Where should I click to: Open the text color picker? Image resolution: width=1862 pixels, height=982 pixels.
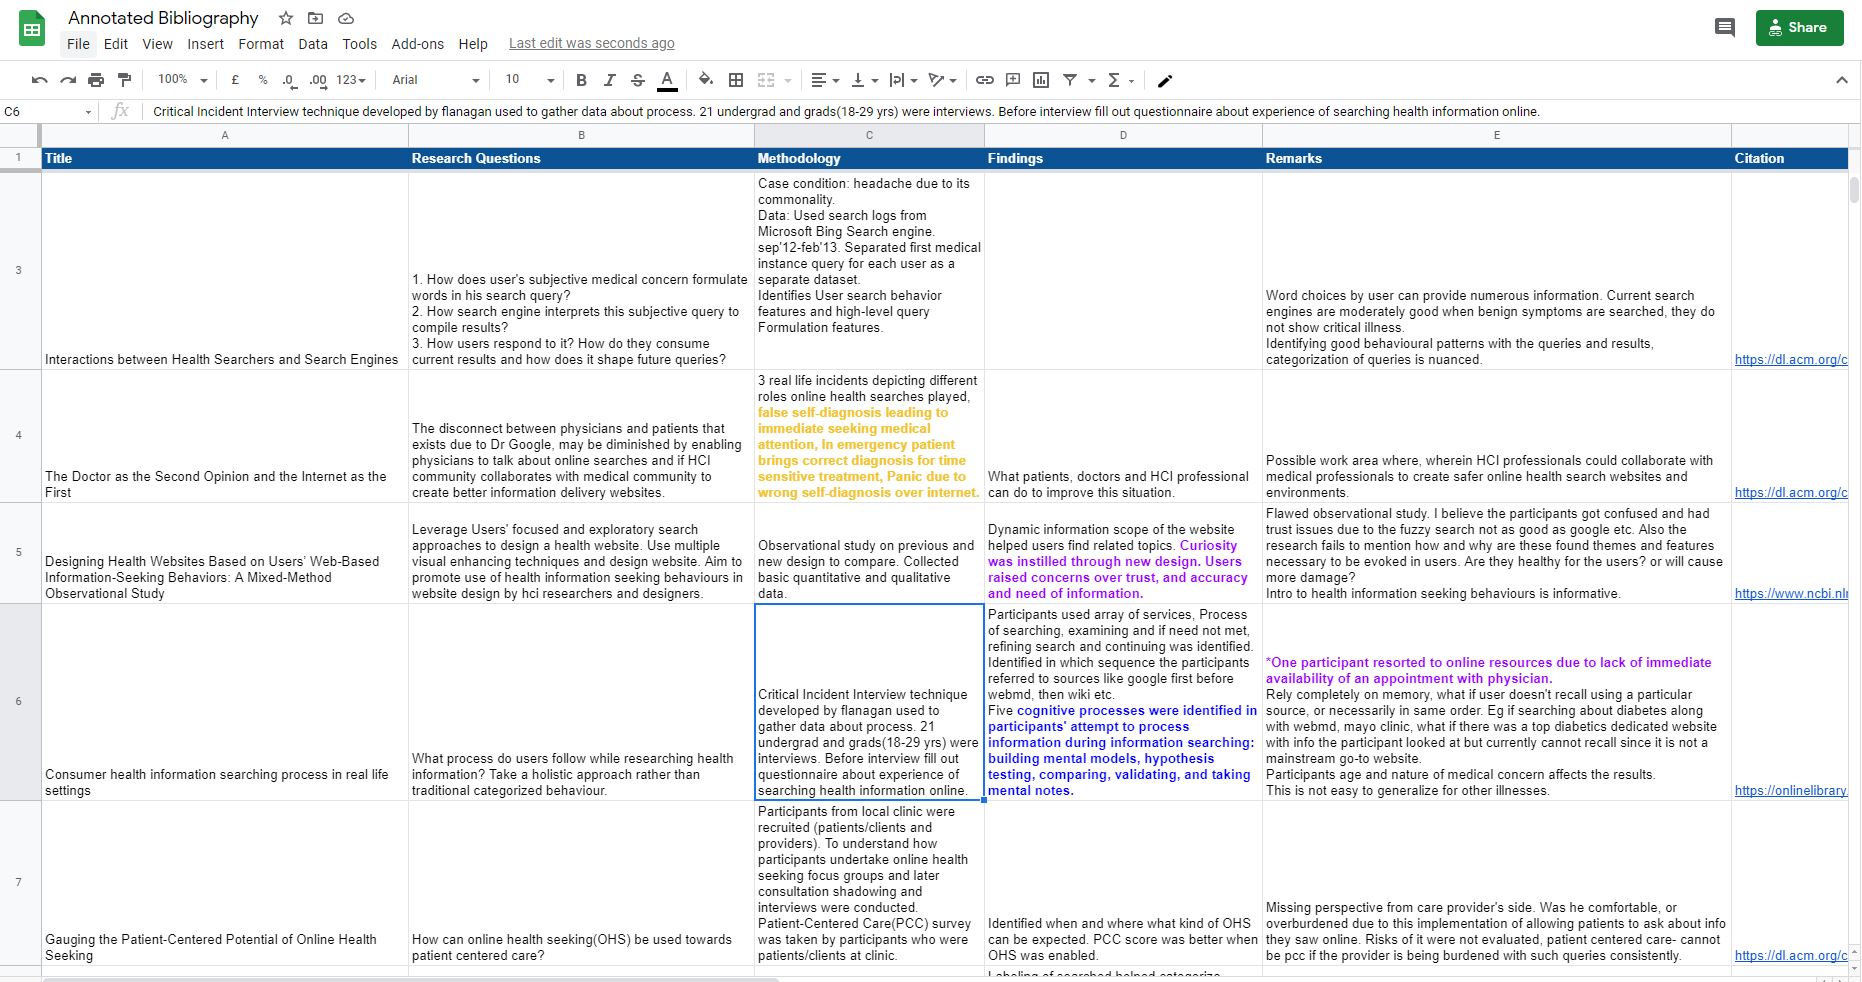coord(667,80)
